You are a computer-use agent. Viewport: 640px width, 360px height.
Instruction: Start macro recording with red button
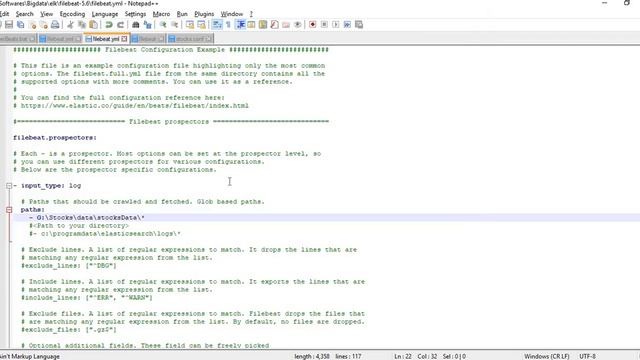313,25
